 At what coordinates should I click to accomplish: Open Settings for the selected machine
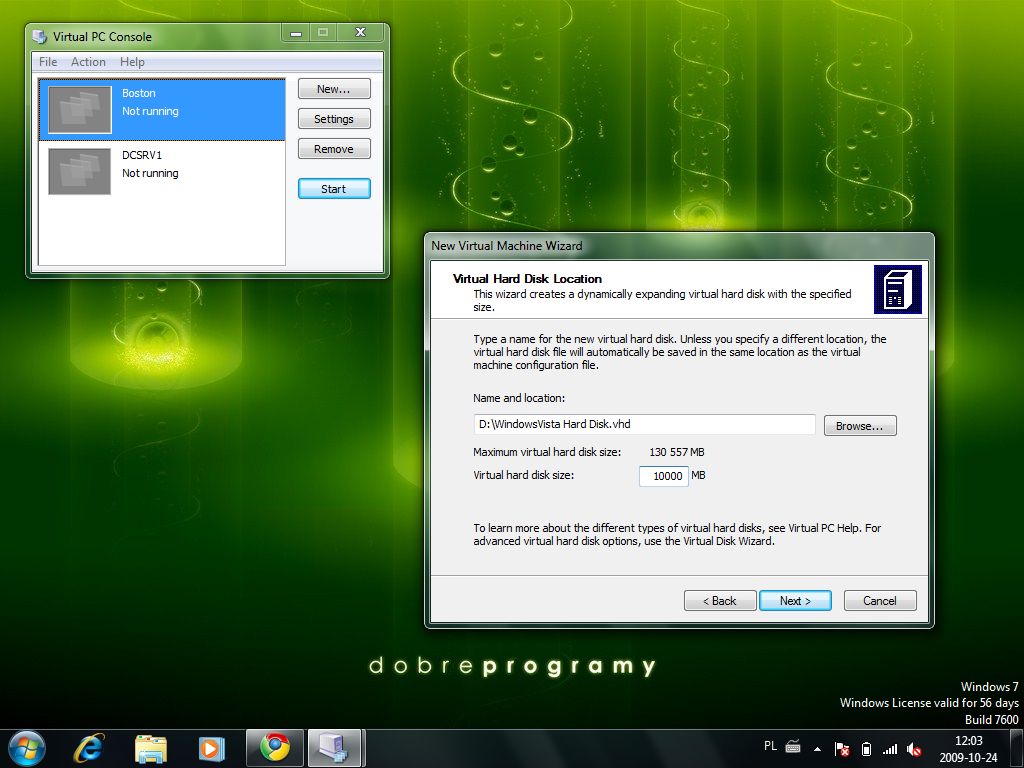pyautogui.click(x=334, y=119)
